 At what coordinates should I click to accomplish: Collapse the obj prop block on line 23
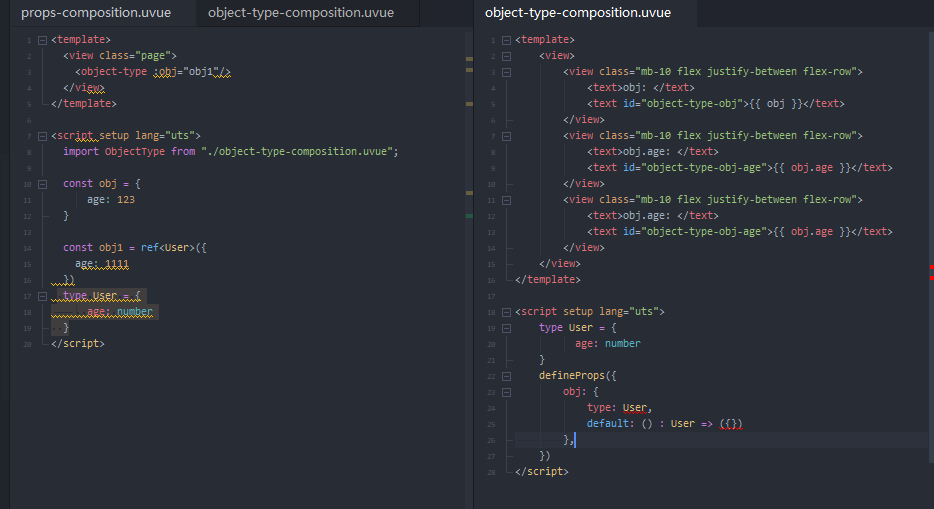click(x=506, y=392)
